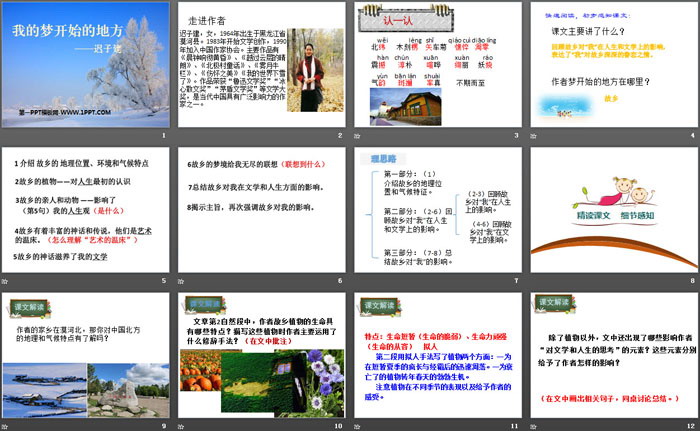700x431 pixels.
Task: Click slide number label 7
Action: tap(516, 280)
